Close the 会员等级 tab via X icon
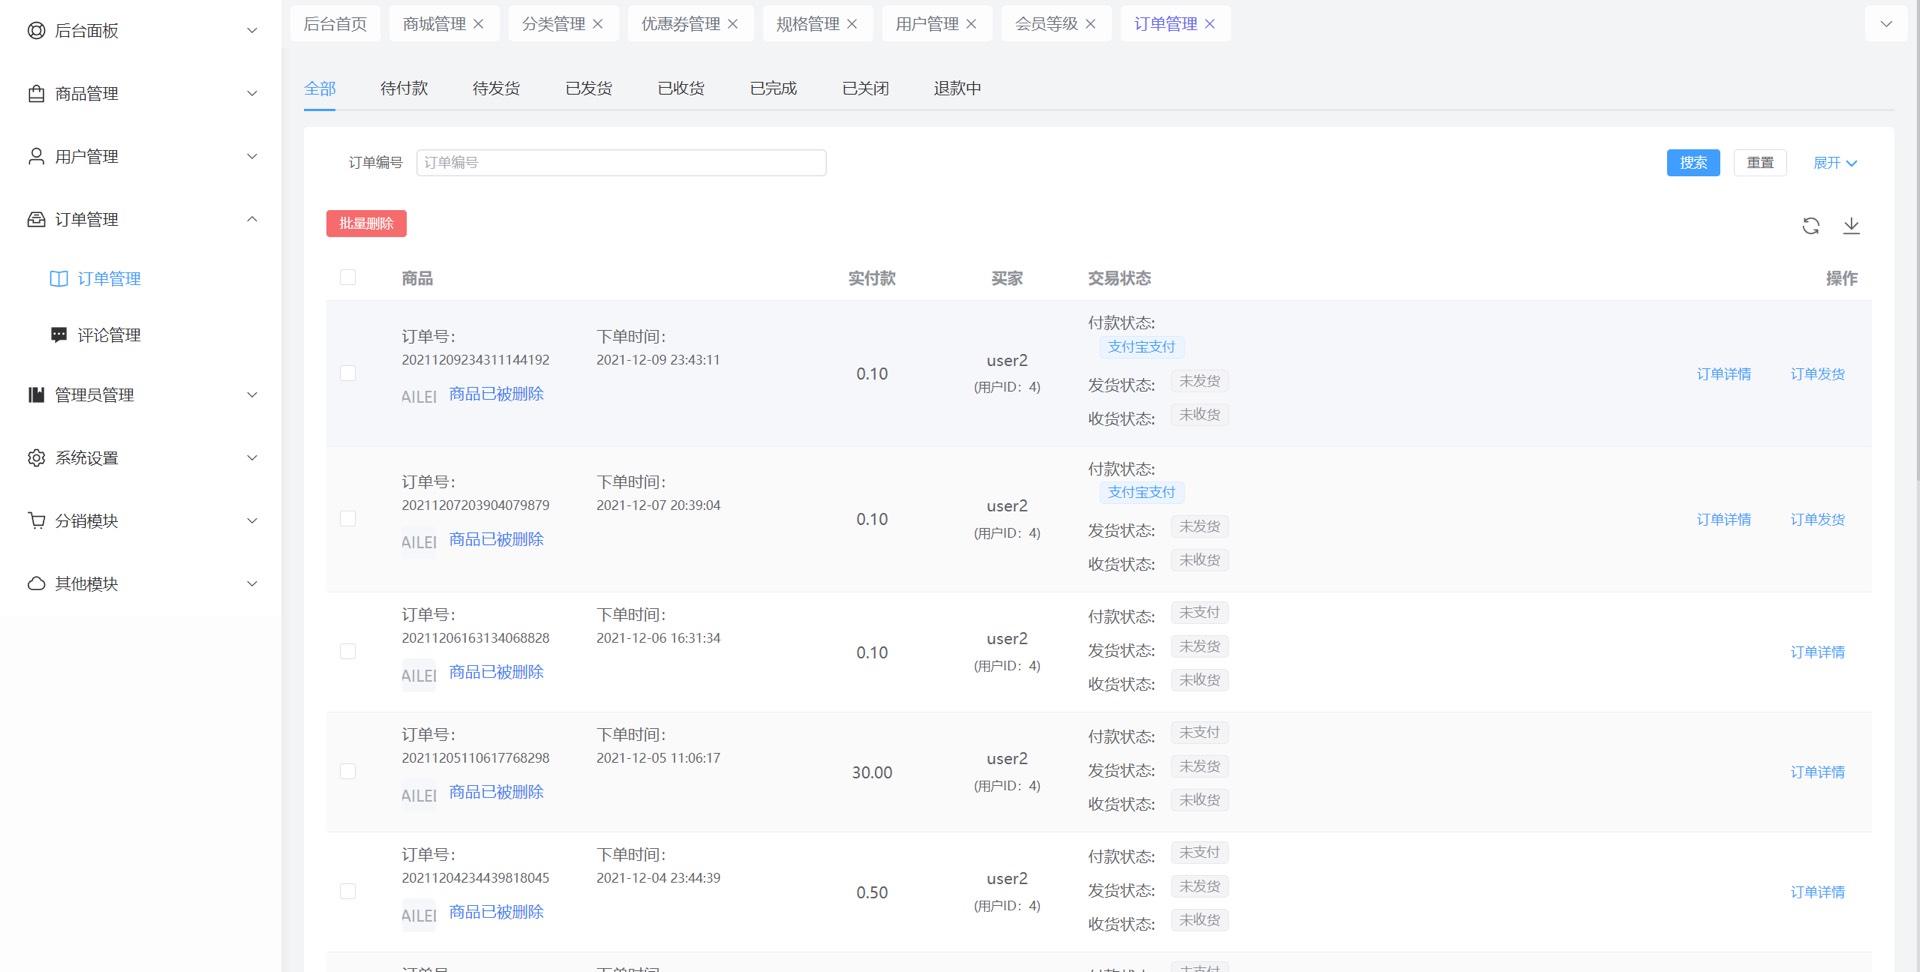Viewport: 1920px width, 972px height. (1091, 24)
